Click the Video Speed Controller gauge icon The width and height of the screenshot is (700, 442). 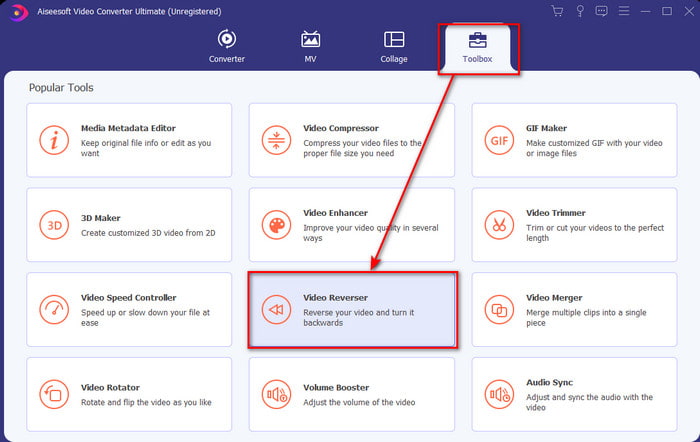pyautogui.click(x=54, y=309)
